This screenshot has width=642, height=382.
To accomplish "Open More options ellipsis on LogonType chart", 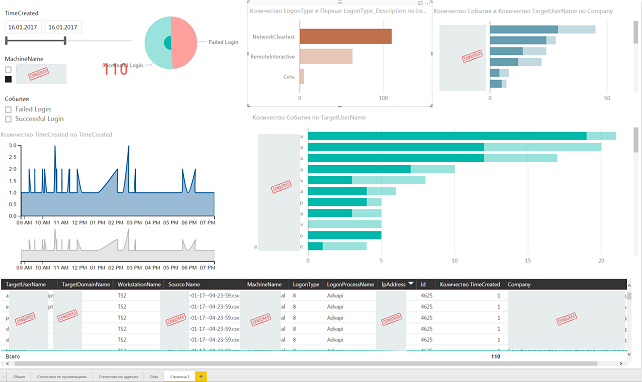I will point(428,3).
